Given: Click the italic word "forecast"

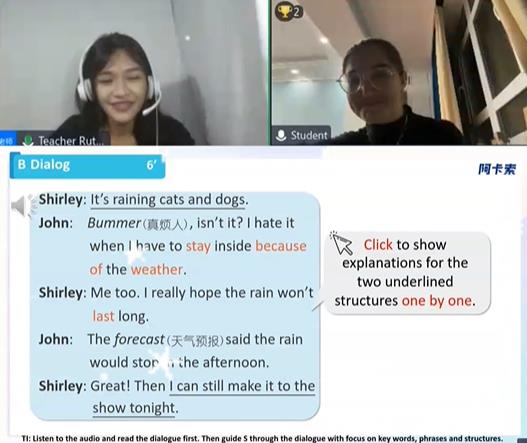Looking at the screenshot, I should click(139, 339).
